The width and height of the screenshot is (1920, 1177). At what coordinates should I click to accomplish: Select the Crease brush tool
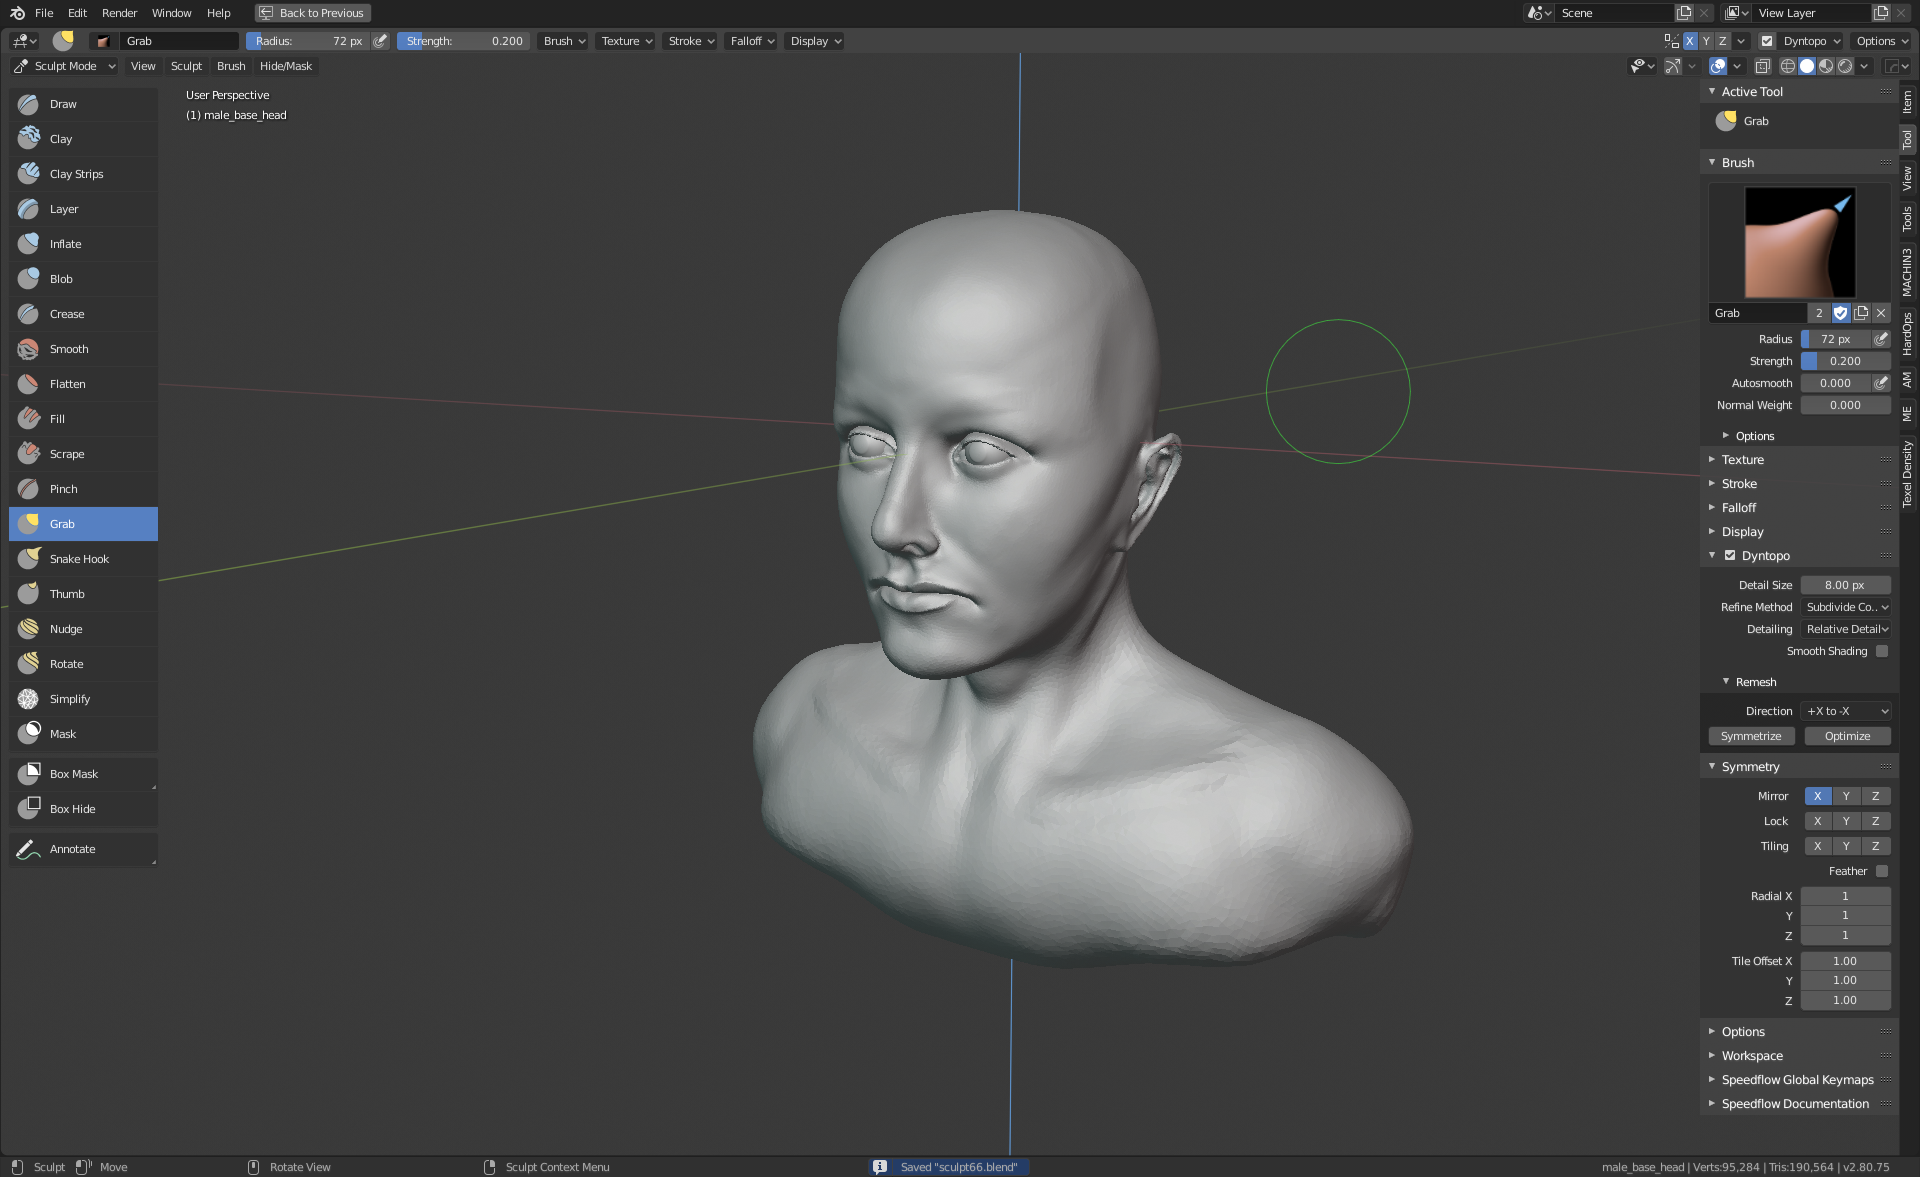tap(67, 314)
